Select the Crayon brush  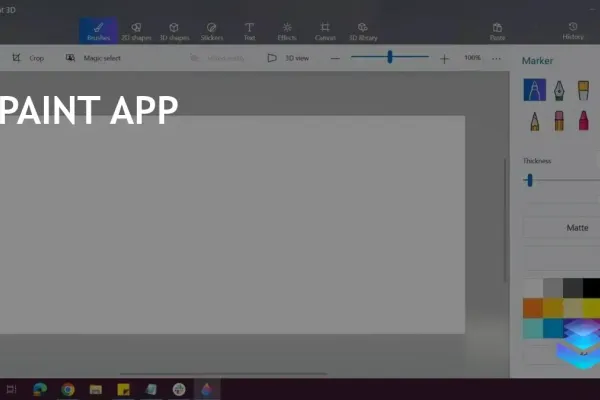coord(584,121)
